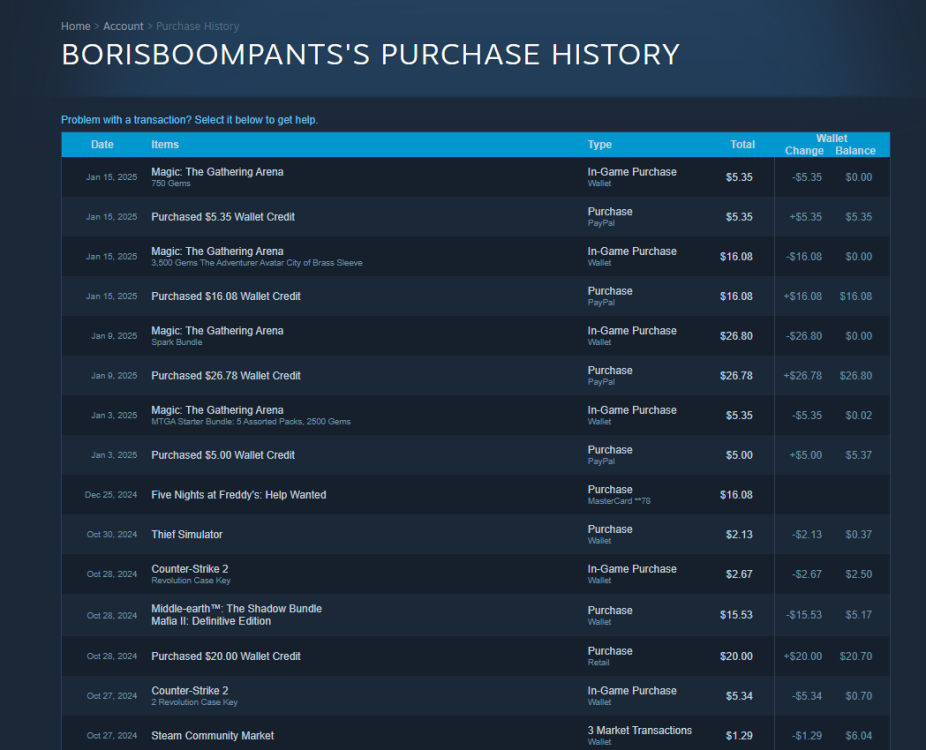The image size is (926, 750).
Task: Click the Type column header
Action: [x=599, y=144]
